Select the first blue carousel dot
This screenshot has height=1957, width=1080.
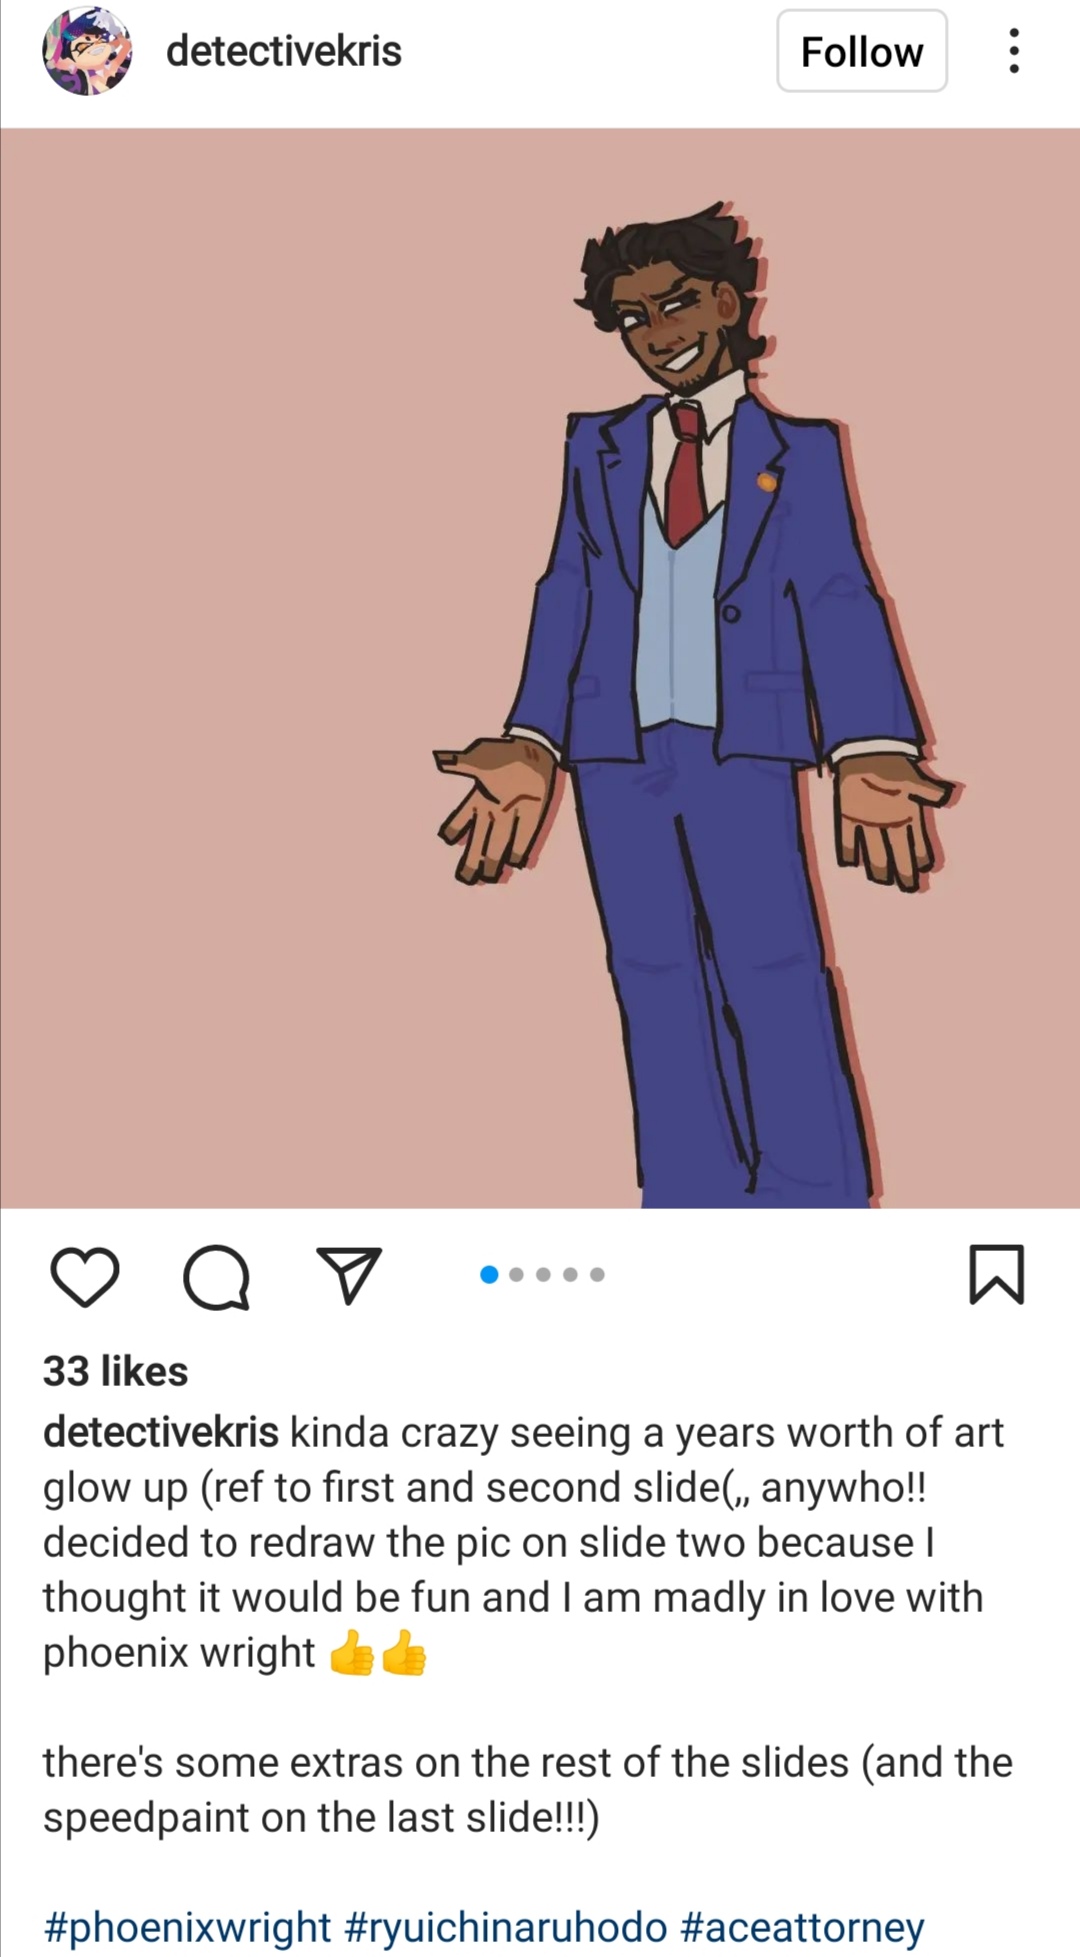coord(489,1274)
